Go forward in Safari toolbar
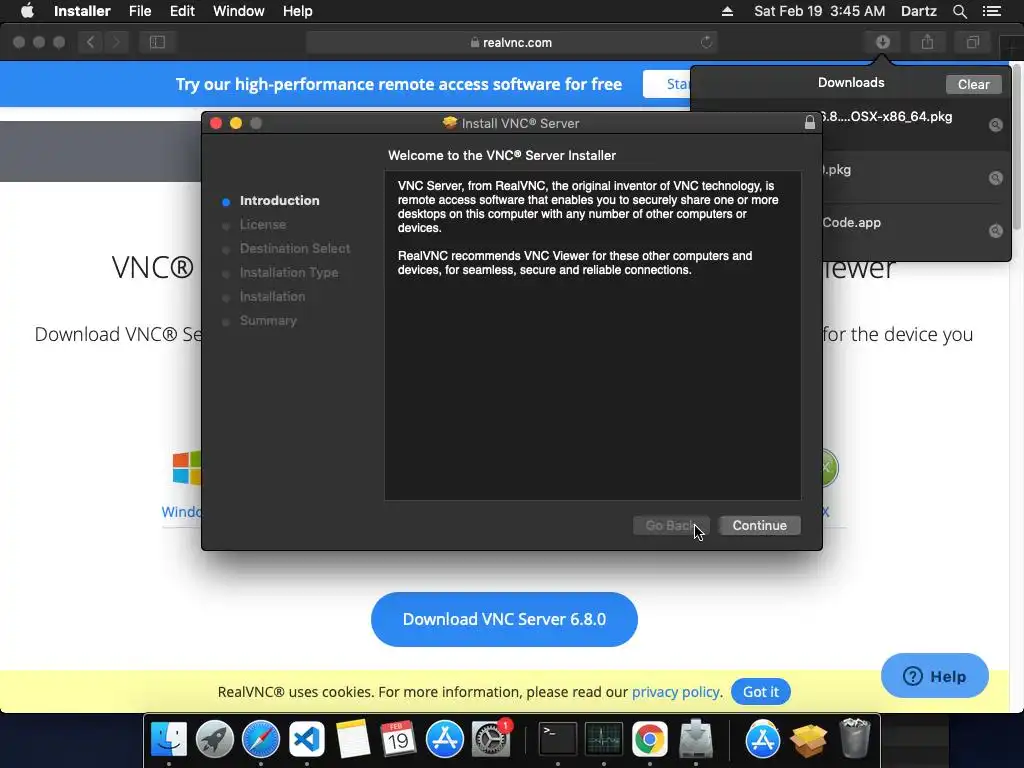Screen dimensions: 1024x768 (116, 42)
